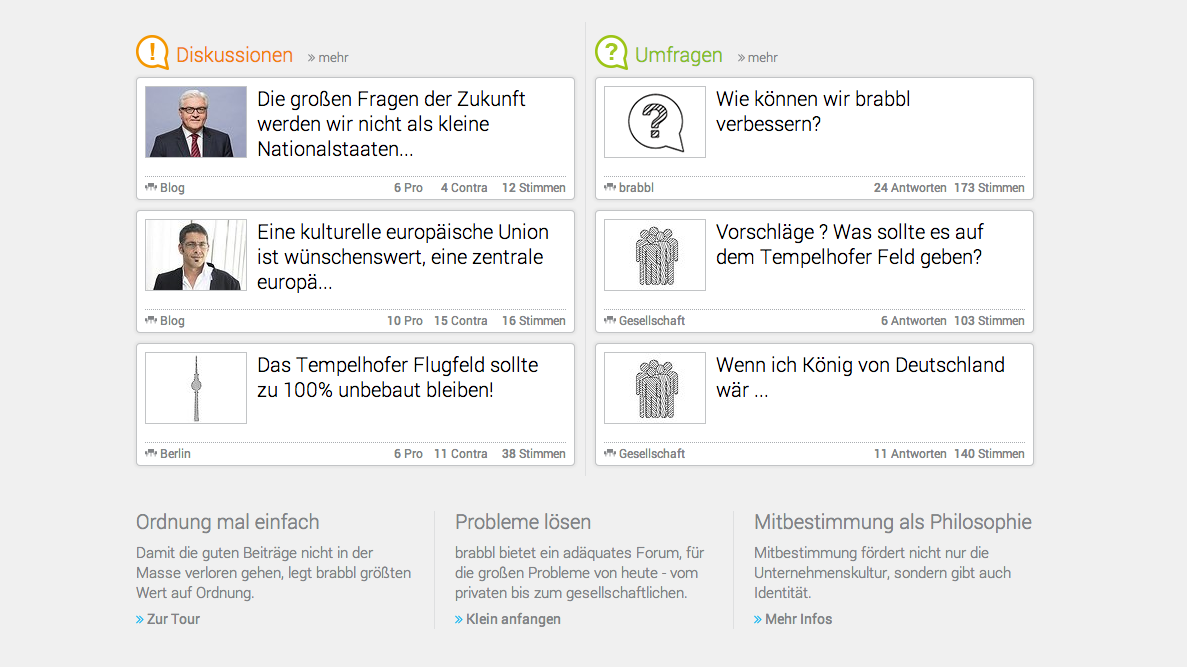Follow the 'Klein anfangen' link
Screen dimensions: 1187x667
(x=508, y=619)
